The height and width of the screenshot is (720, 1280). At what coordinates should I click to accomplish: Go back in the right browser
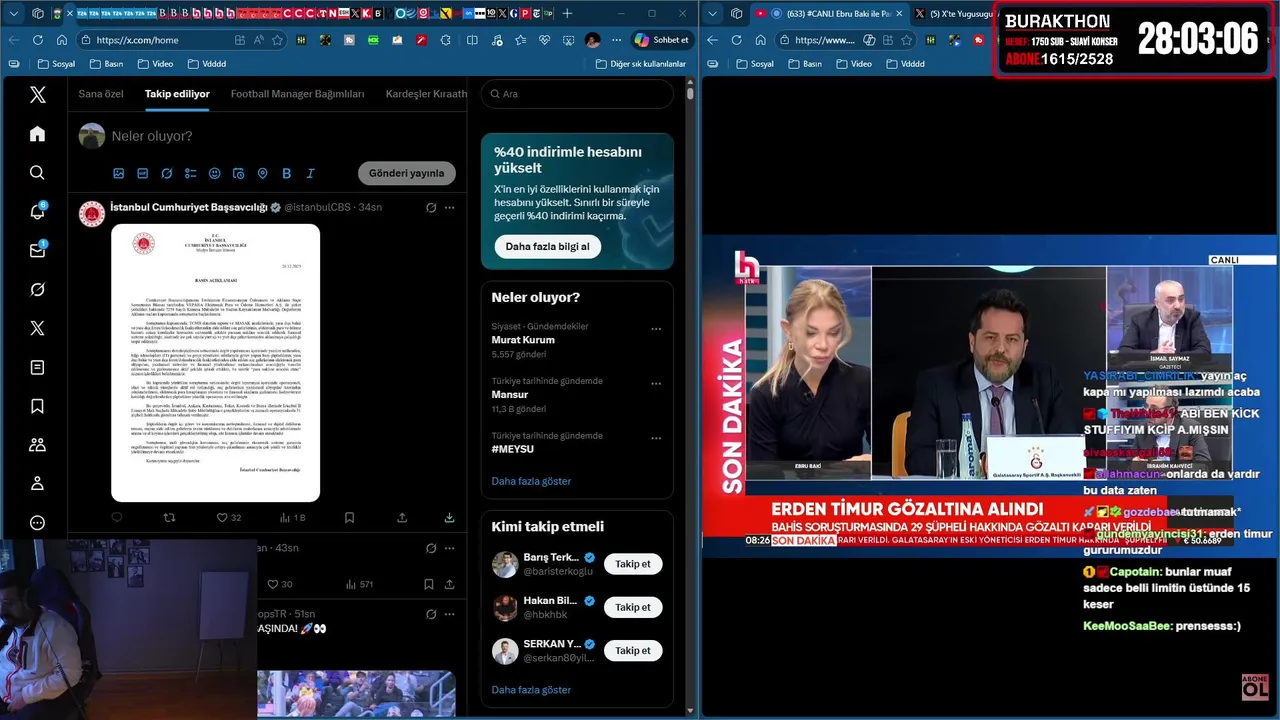[712, 40]
